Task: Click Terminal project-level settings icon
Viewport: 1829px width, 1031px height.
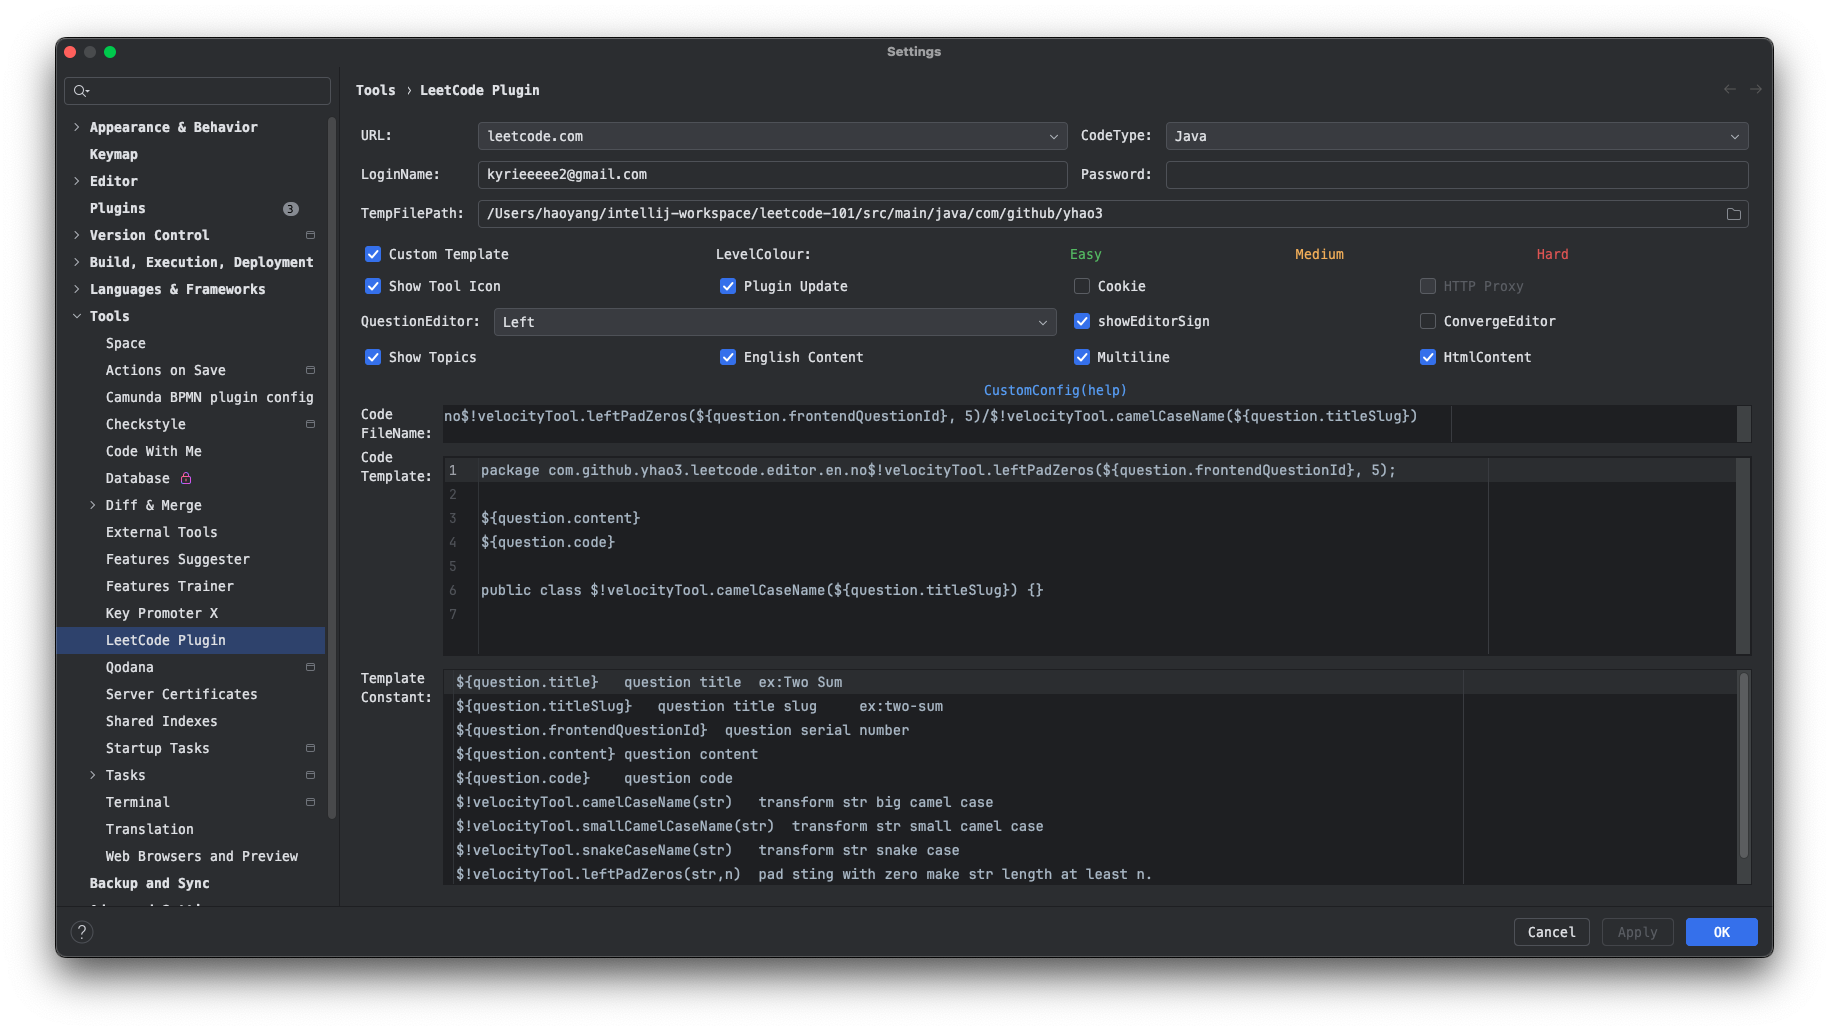Action: click(310, 802)
